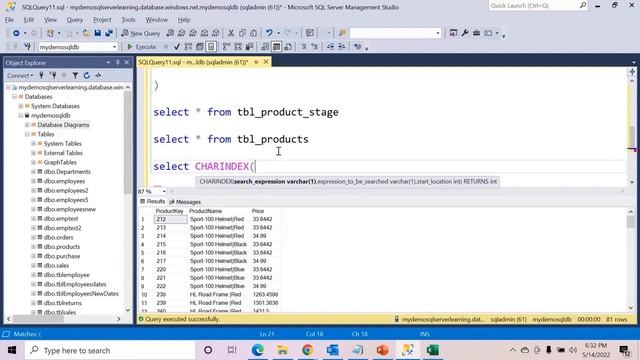Click the Increase Indent icon
This screenshot has width=640, height=360.
point(342,47)
